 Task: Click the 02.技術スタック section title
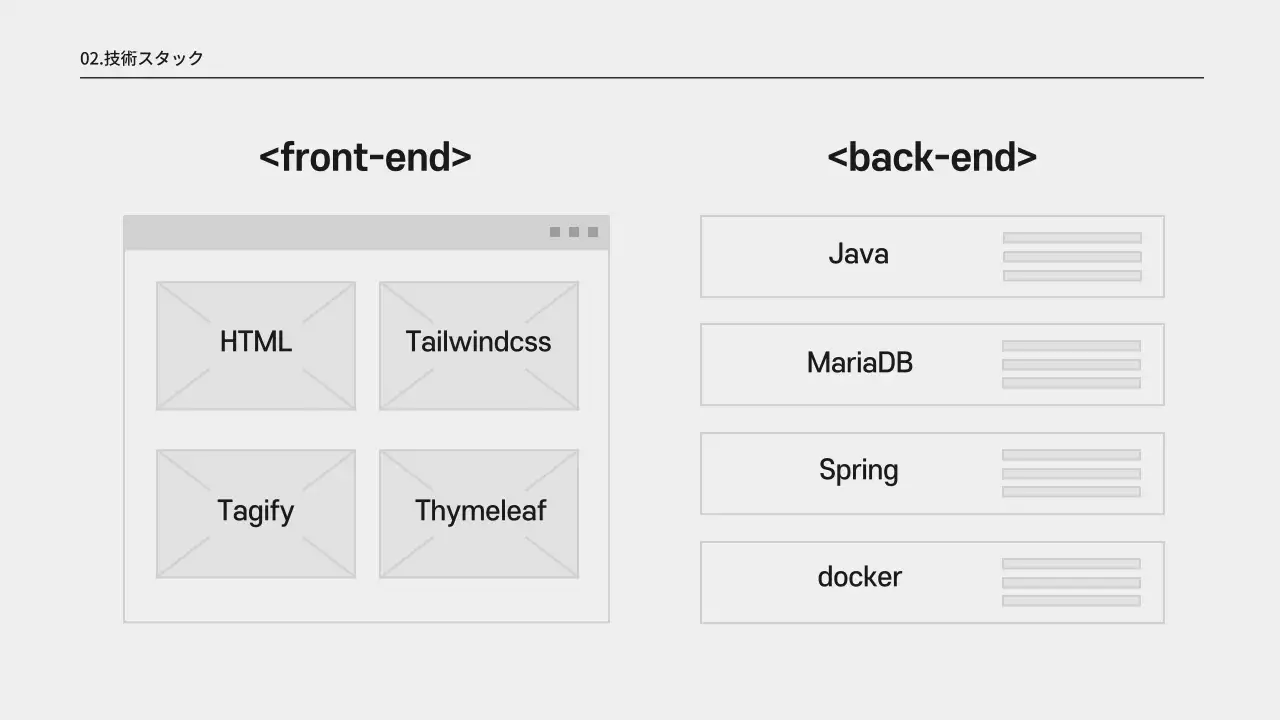(x=142, y=58)
